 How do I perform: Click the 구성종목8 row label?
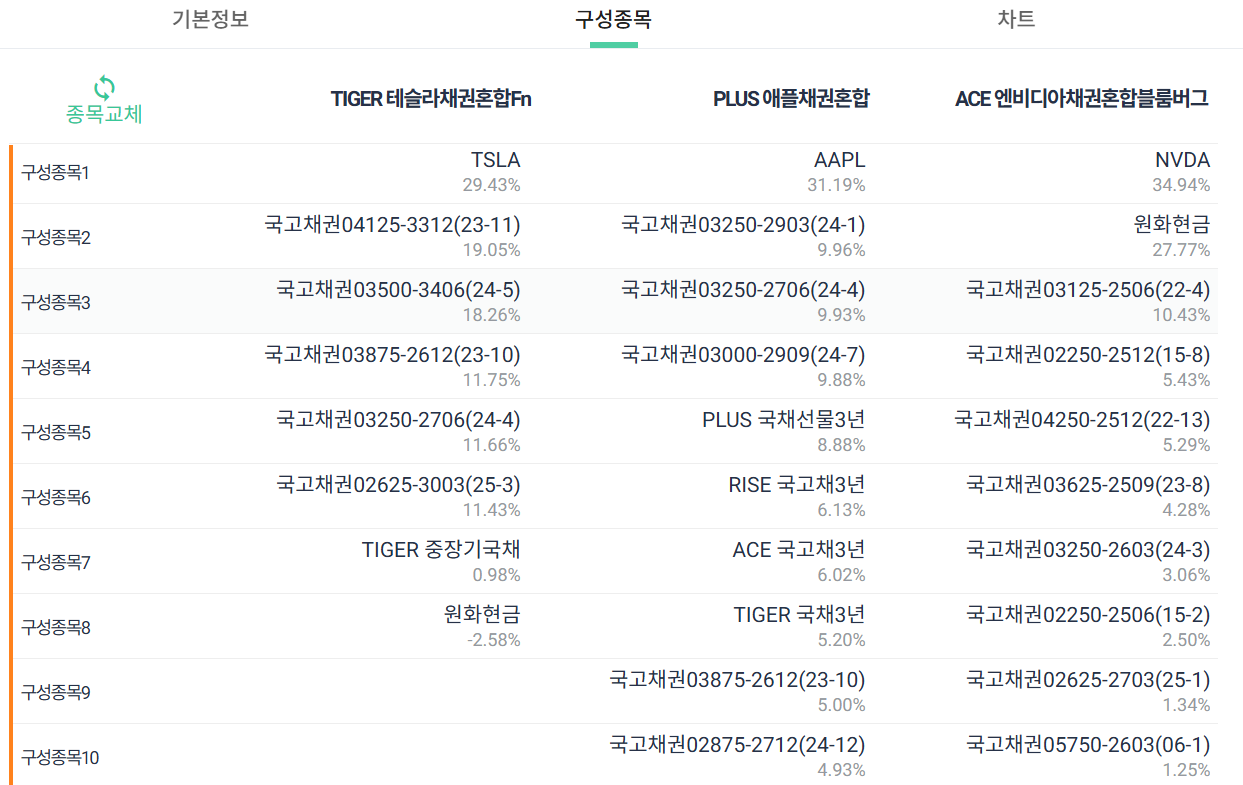pos(55,628)
